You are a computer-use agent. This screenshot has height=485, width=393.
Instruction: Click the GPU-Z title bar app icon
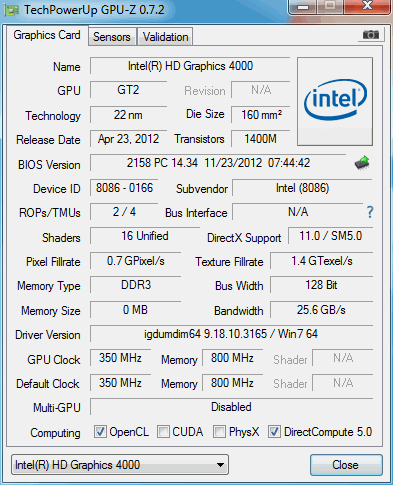11,10
